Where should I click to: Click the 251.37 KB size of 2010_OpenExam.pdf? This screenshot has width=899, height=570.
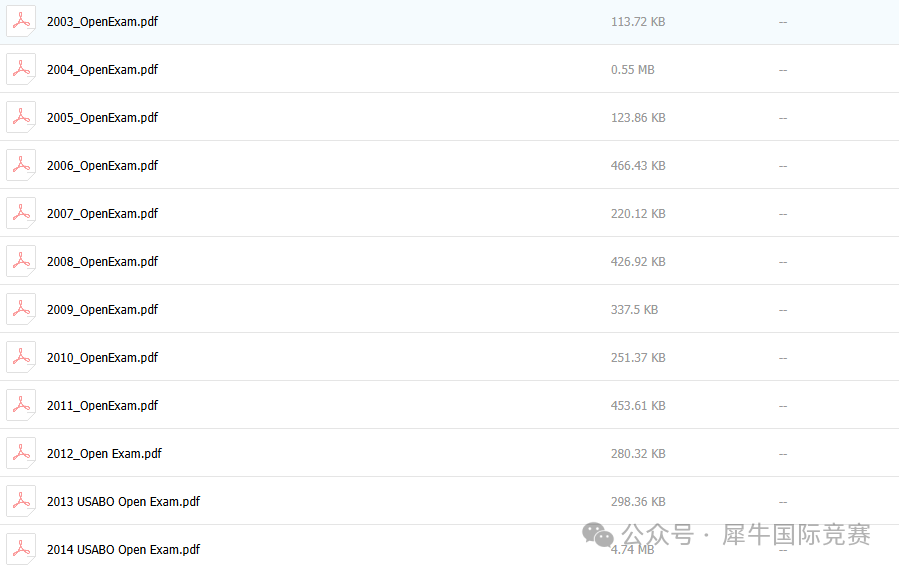point(638,358)
